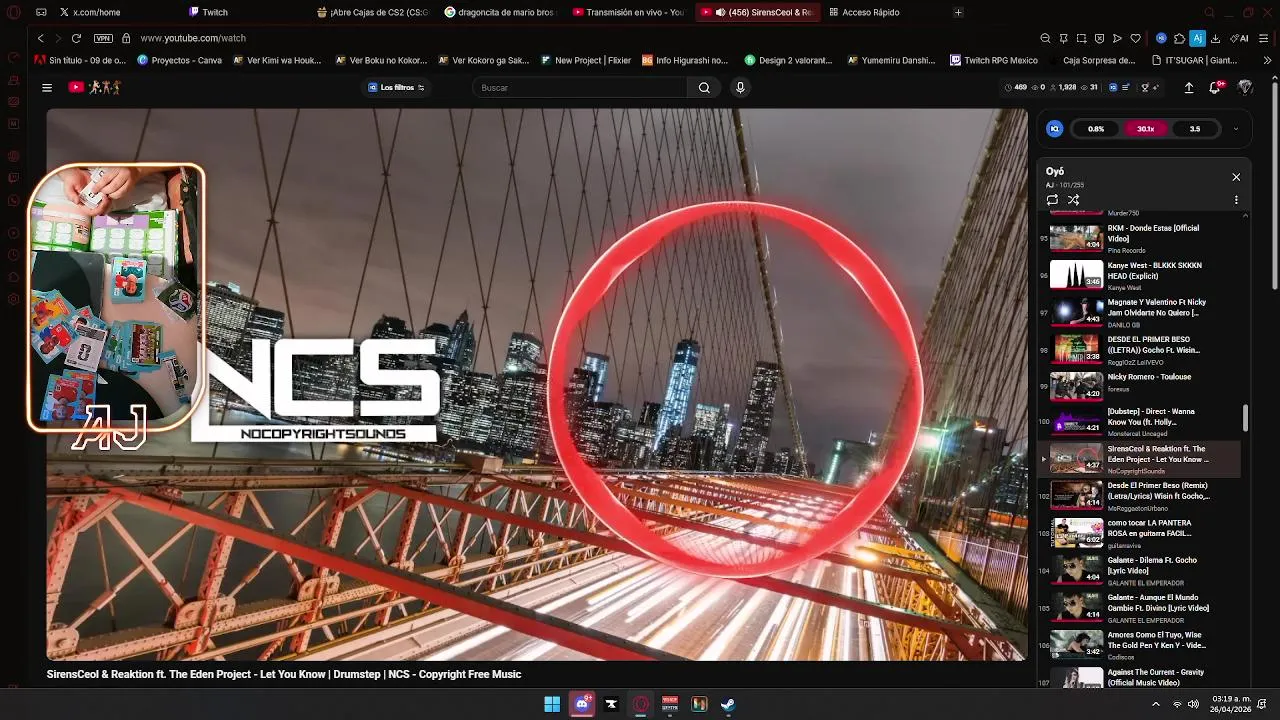Image resolution: width=1280 pixels, height=720 pixels.
Task: Open Info Higurashi bookmark
Action: pyautogui.click(x=685, y=60)
